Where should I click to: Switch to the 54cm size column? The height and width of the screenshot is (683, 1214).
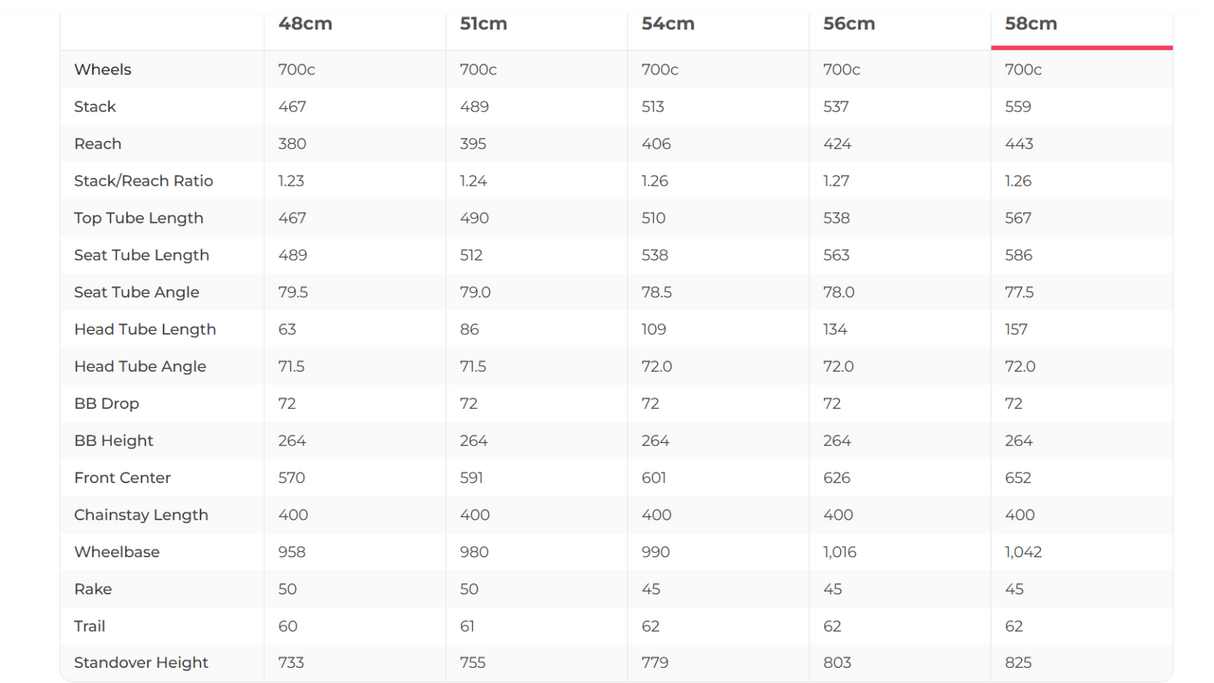coord(667,24)
